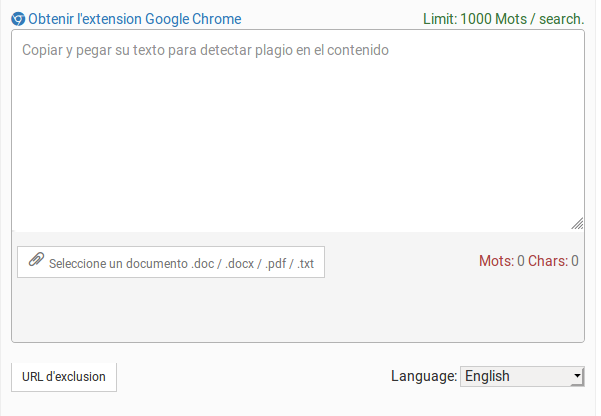Select the English language field
Viewport: 601px width, 416px height.
(x=522, y=376)
